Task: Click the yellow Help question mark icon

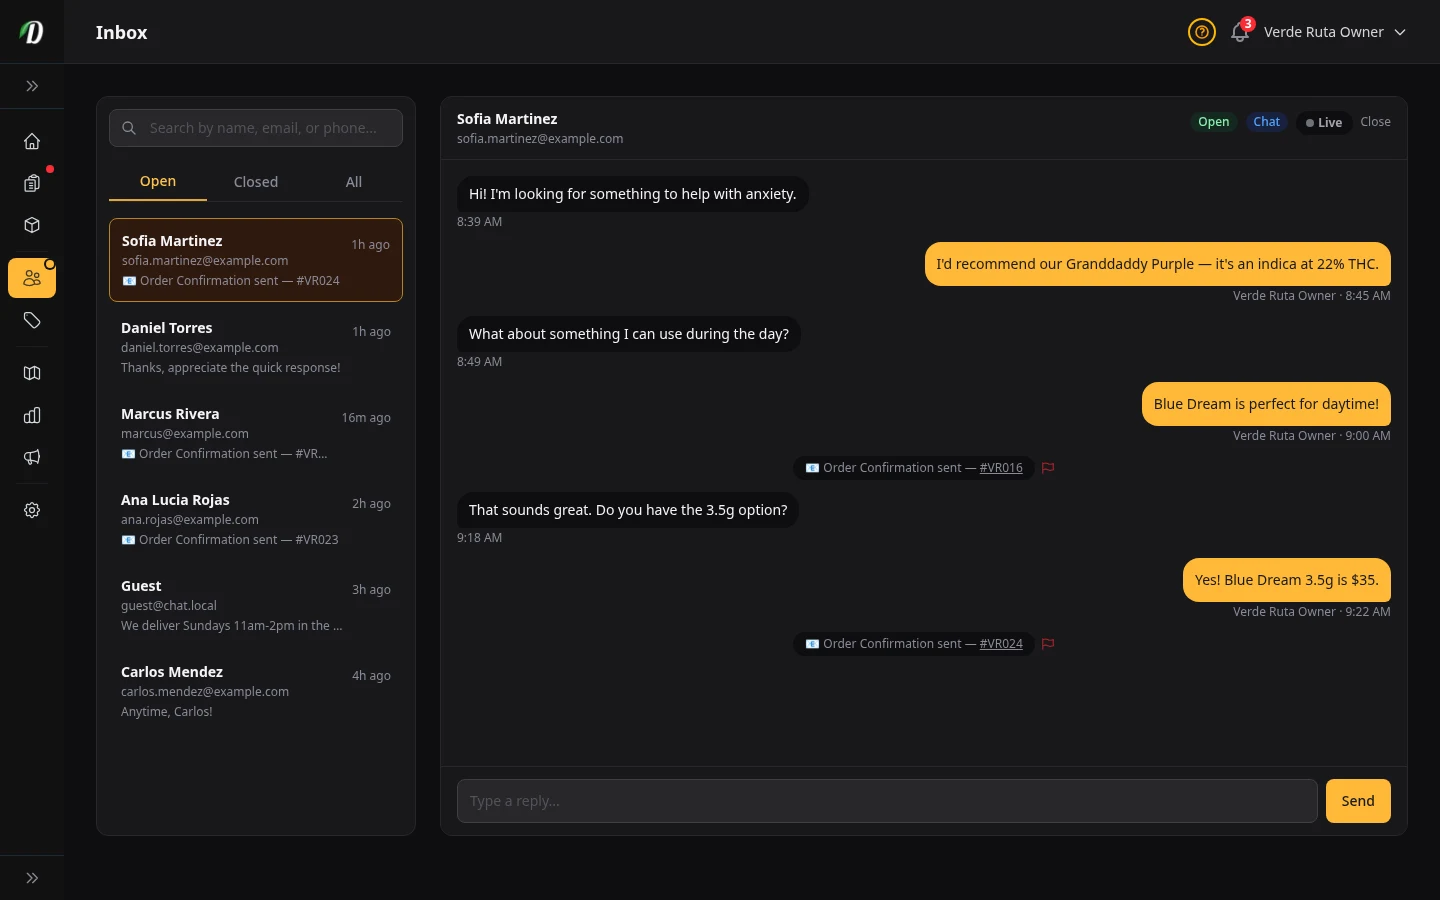Action: click(x=1201, y=32)
